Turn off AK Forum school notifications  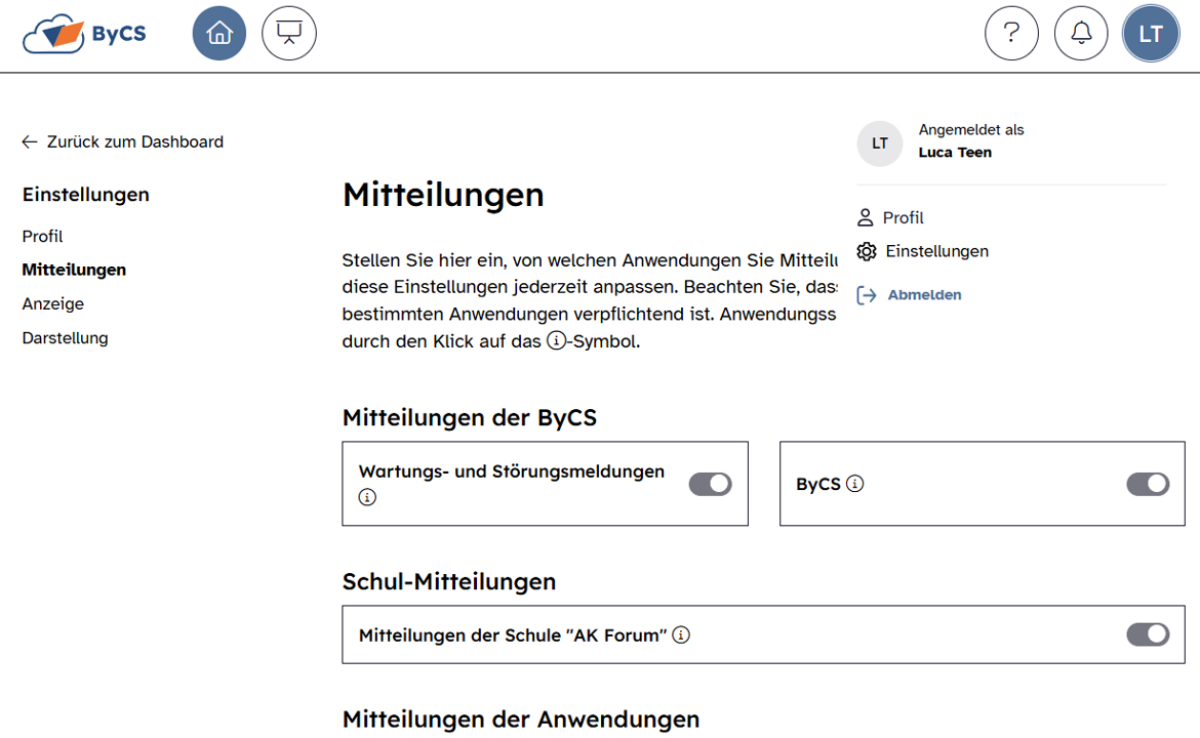1148,635
